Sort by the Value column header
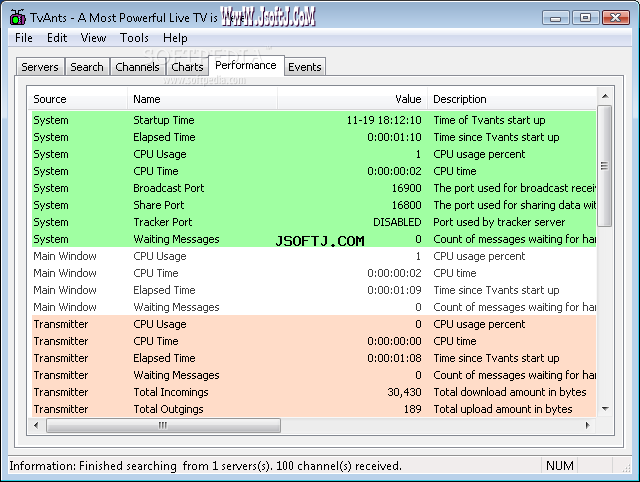640x482 pixels. [353, 99]
